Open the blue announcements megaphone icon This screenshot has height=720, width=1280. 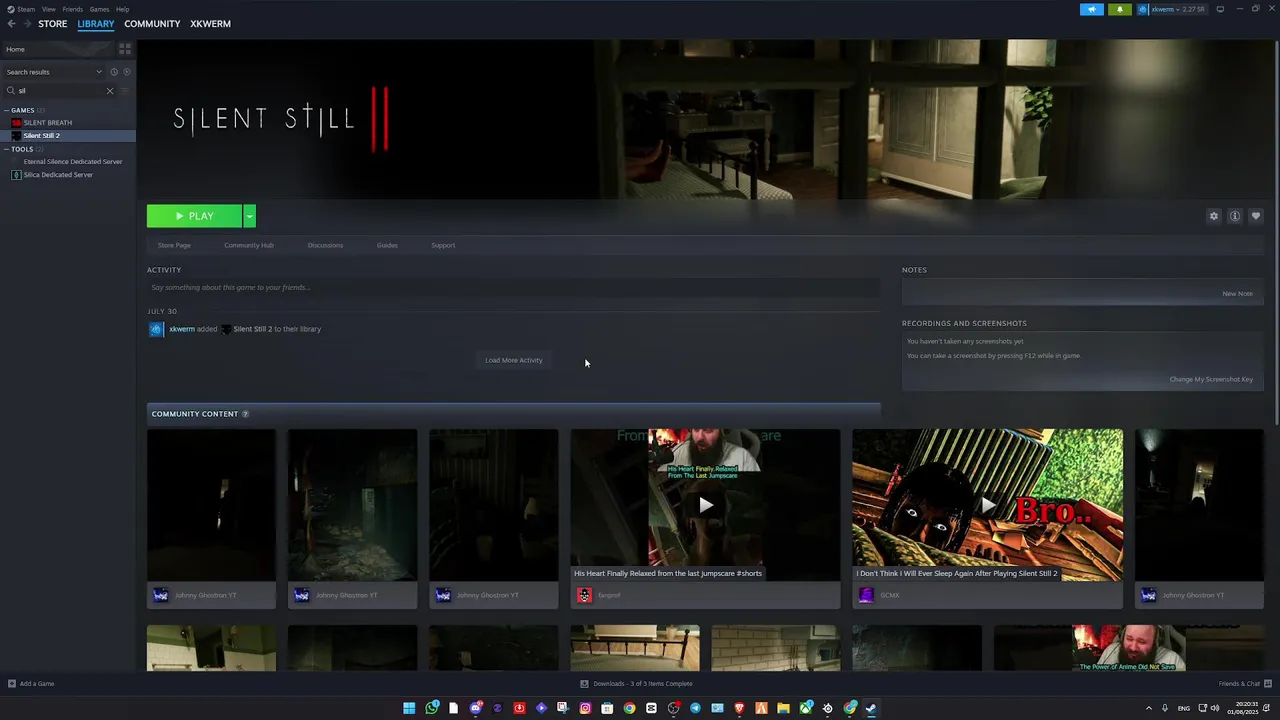click(x=1092, y=9)
